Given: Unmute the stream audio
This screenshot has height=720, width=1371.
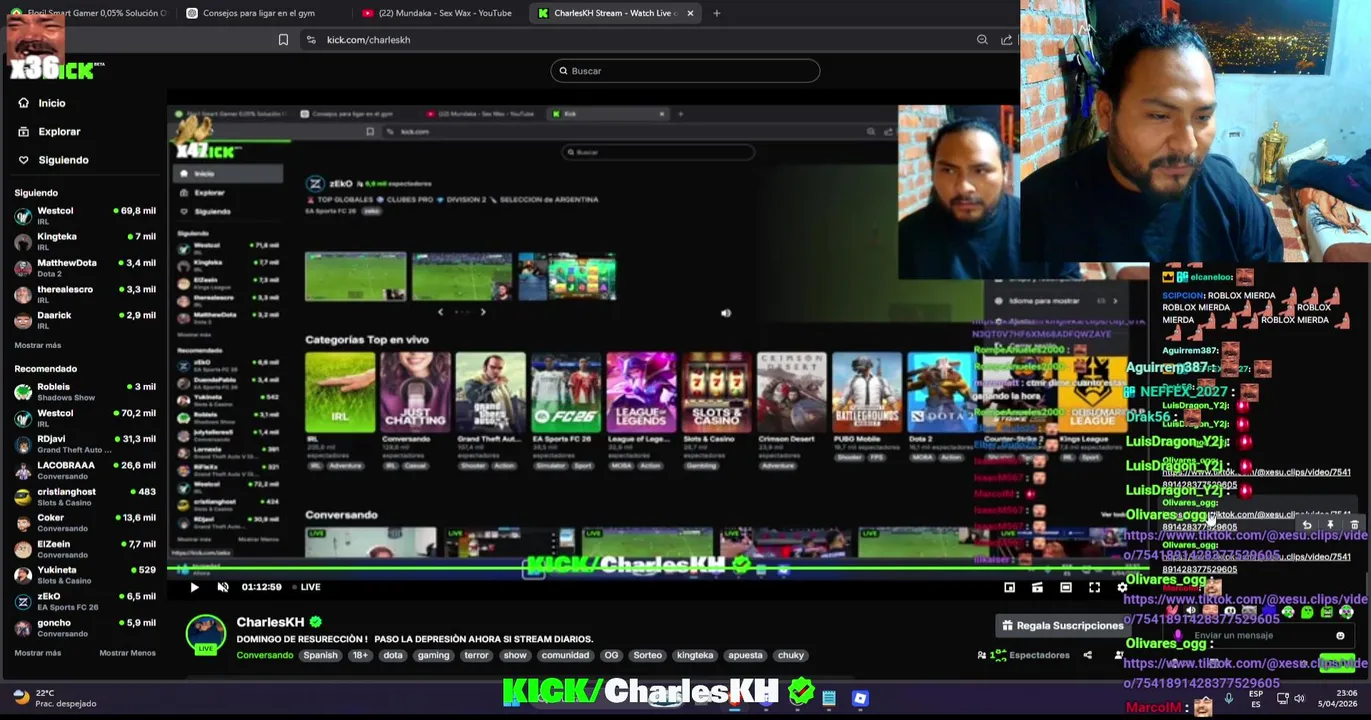Looking at the screenshot, I should [223, 587].
